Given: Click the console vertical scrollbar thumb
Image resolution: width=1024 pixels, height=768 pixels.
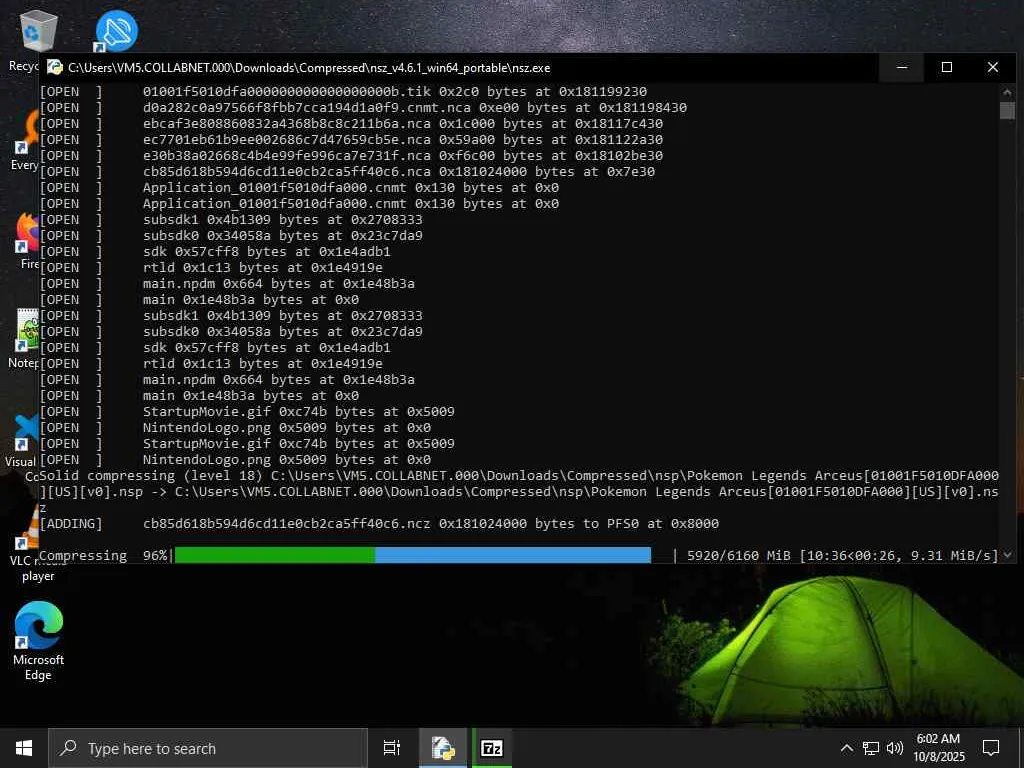Looking at the screenshot, I should [1007, 110].
